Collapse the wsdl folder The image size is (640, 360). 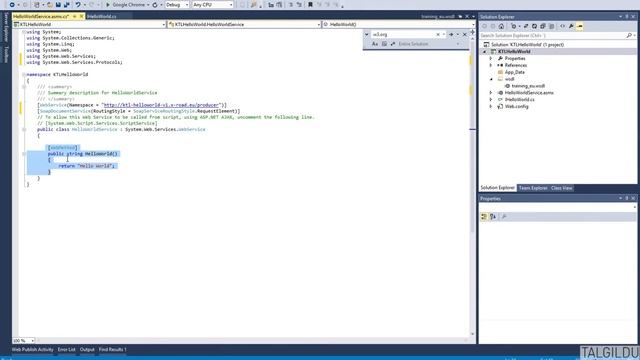(491, 79)
